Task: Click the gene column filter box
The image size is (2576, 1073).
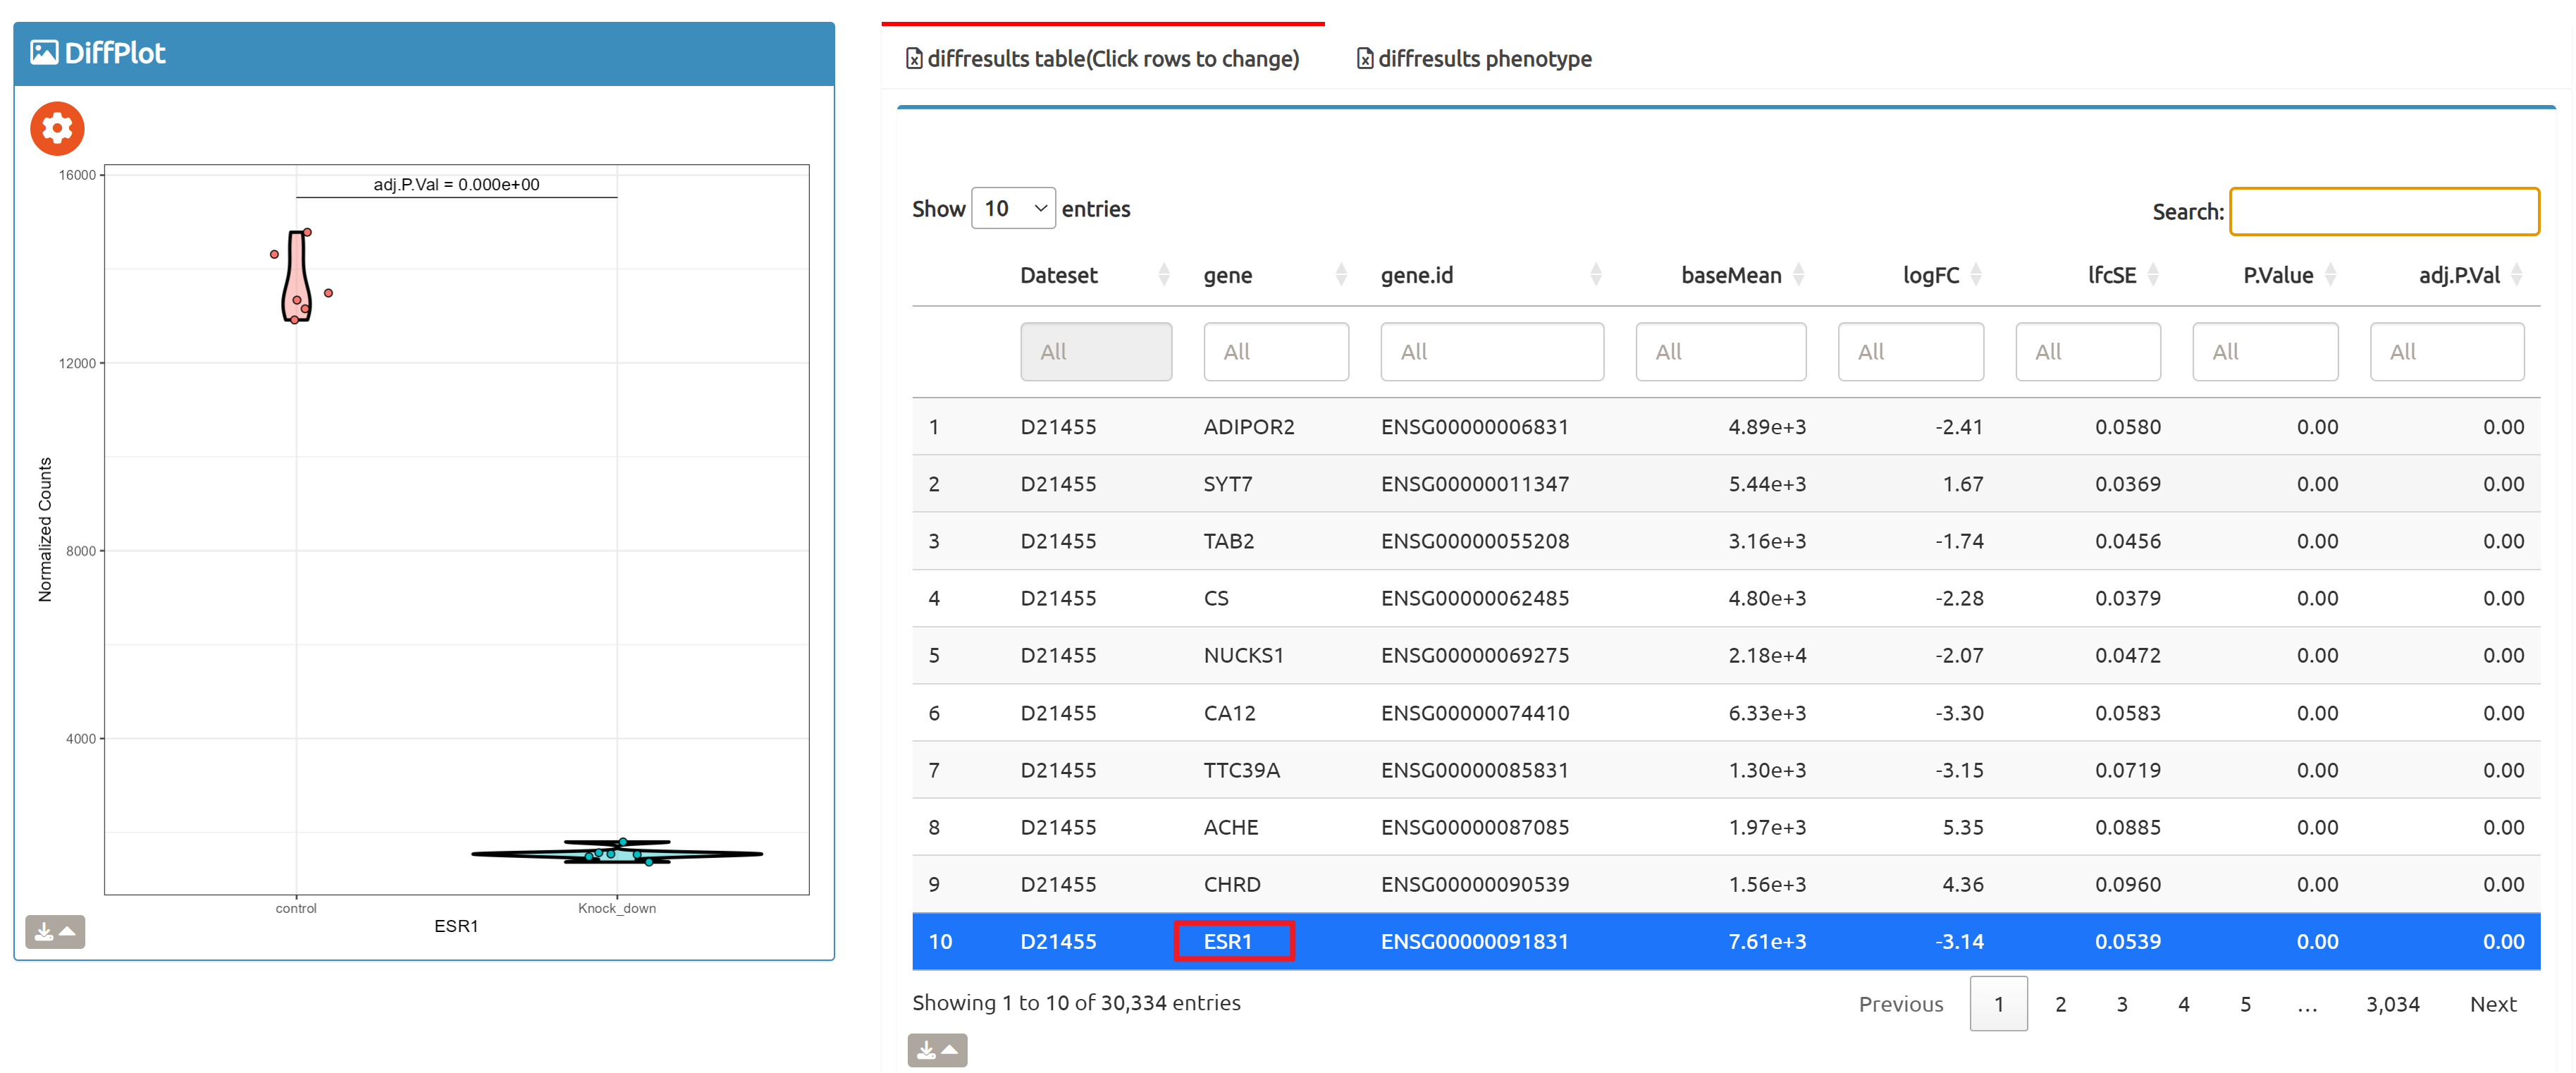Action: coord(1276,351)
